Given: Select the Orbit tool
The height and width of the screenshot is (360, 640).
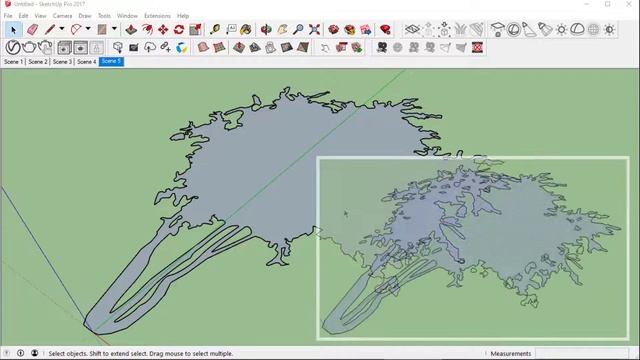Looking at the screenshot, I should [266, 29].
